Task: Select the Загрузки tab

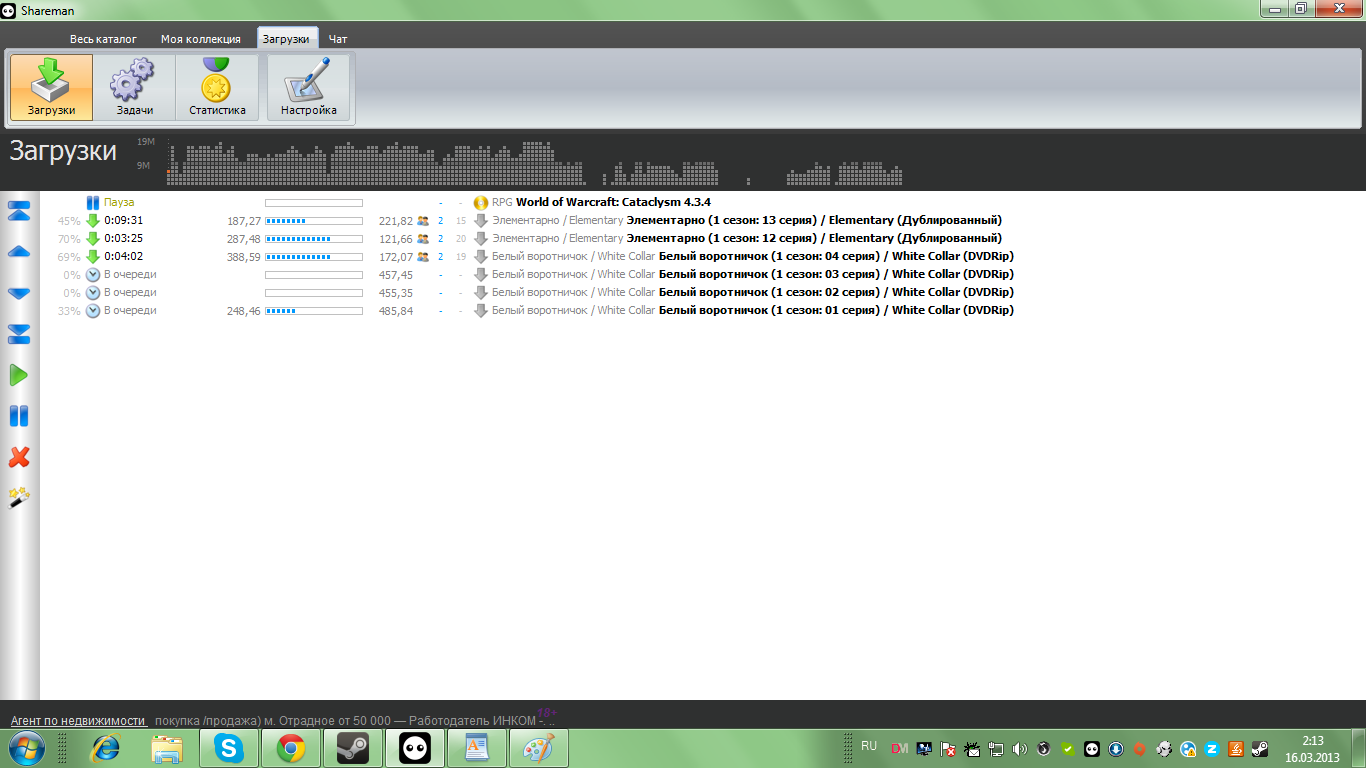Action: pos(288,38)
